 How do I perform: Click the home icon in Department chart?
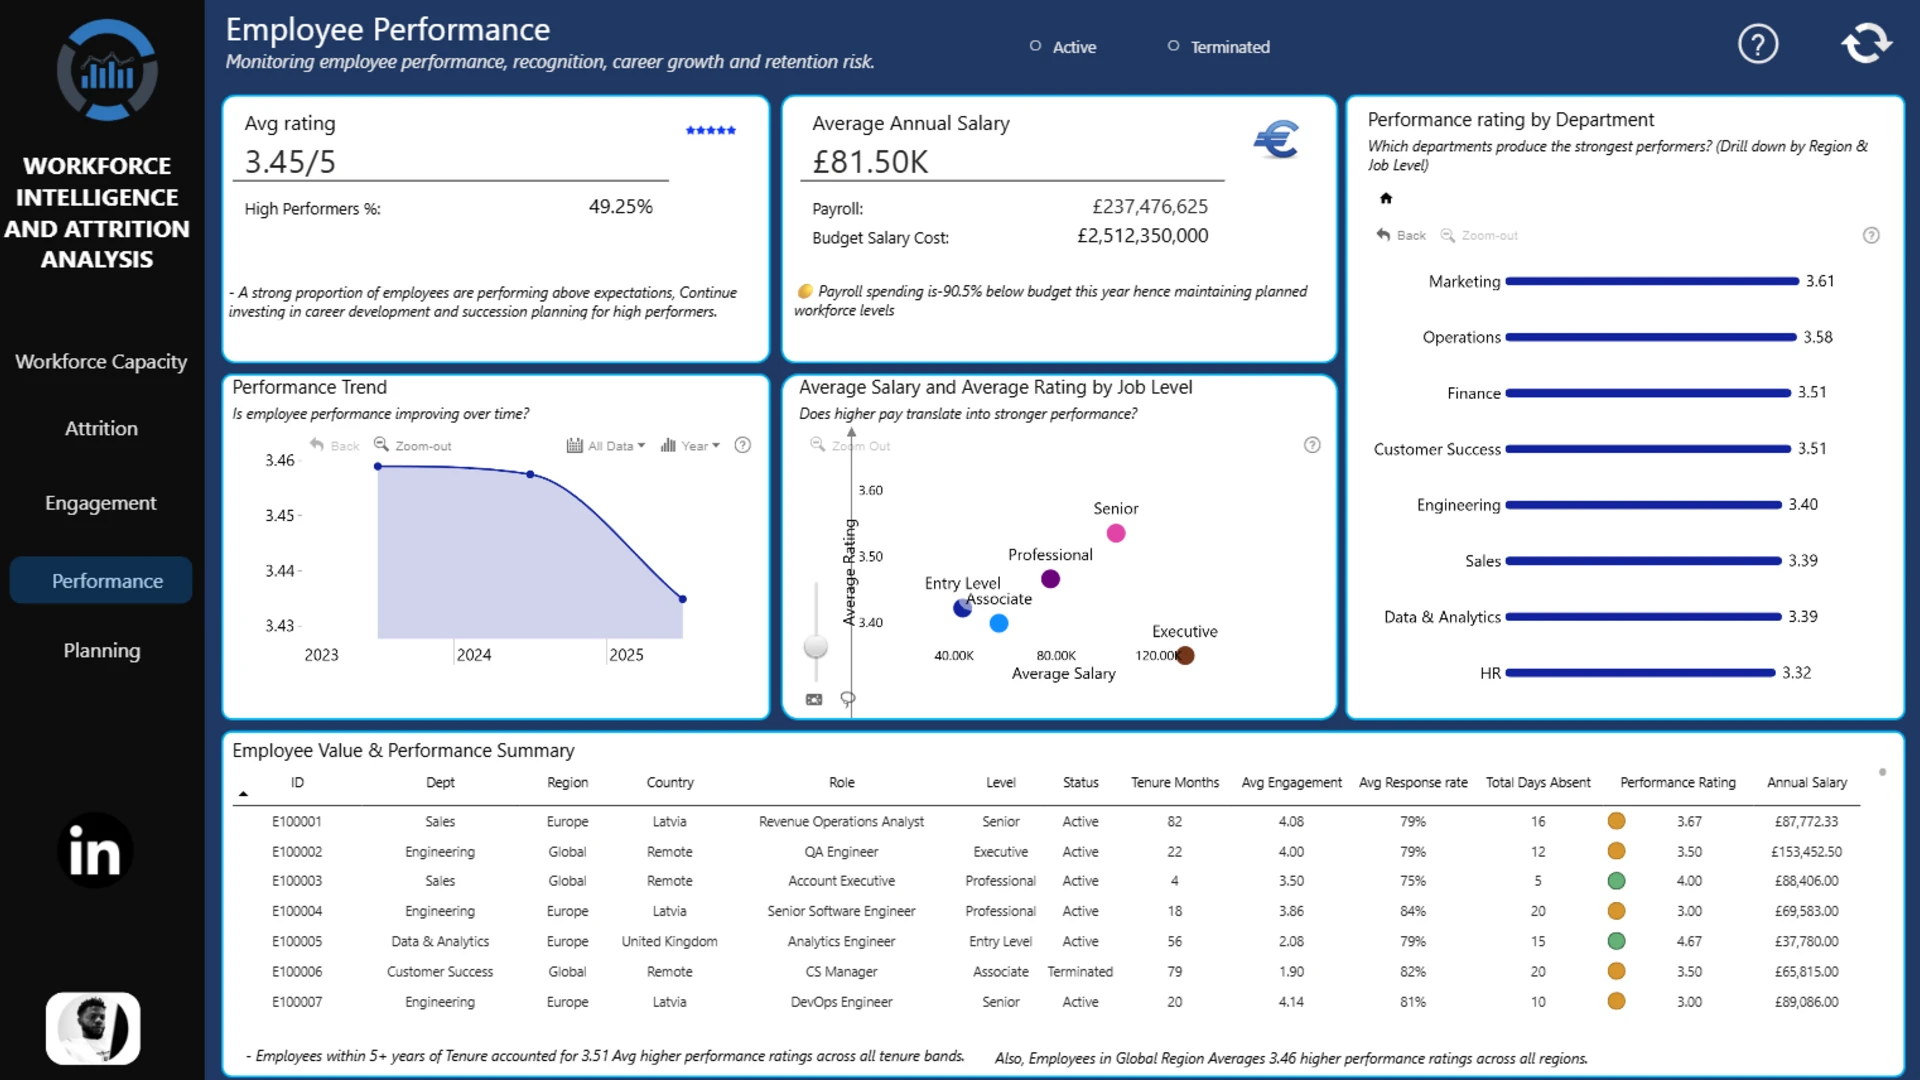click(x=1386, y=198)
